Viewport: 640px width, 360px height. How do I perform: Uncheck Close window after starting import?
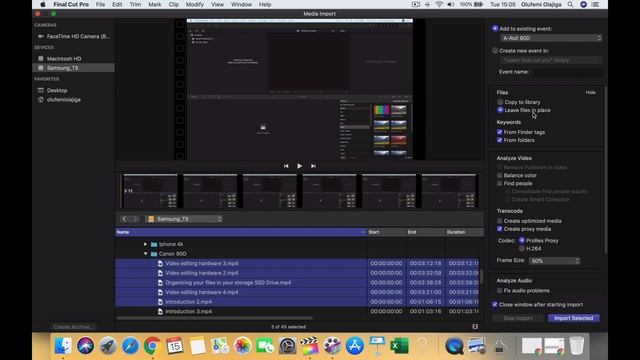point(495,305)
